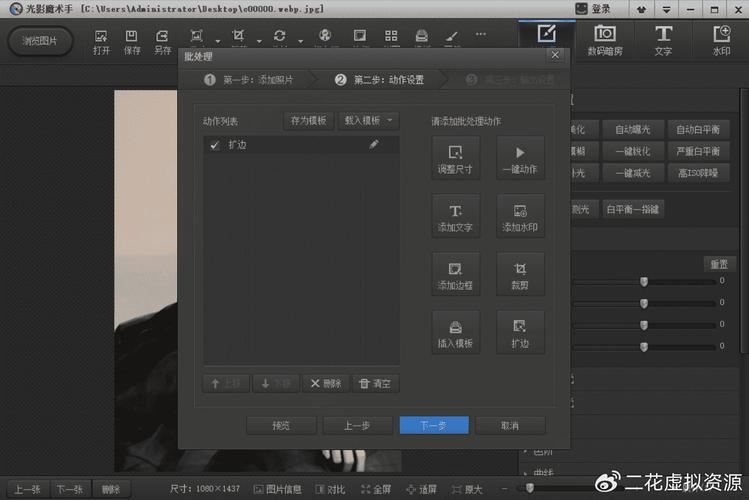Select step 第二步：动作设置
This screenshot has width=749, height=500.
379,80
